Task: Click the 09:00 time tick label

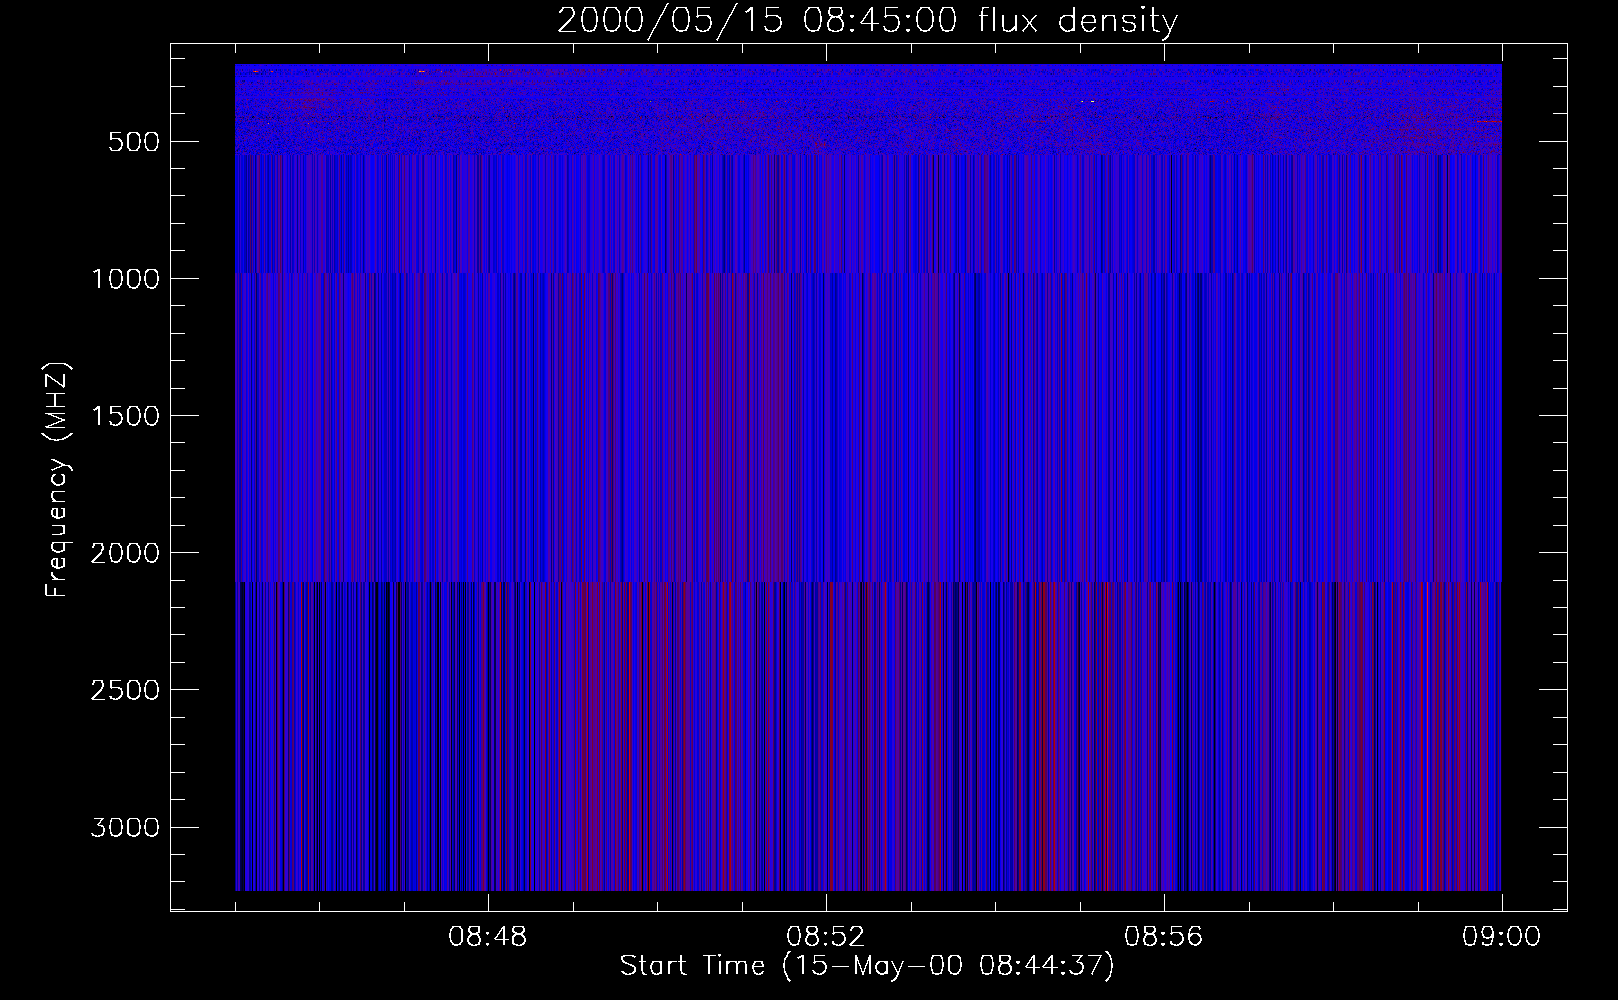Action: click(1501, 938)
